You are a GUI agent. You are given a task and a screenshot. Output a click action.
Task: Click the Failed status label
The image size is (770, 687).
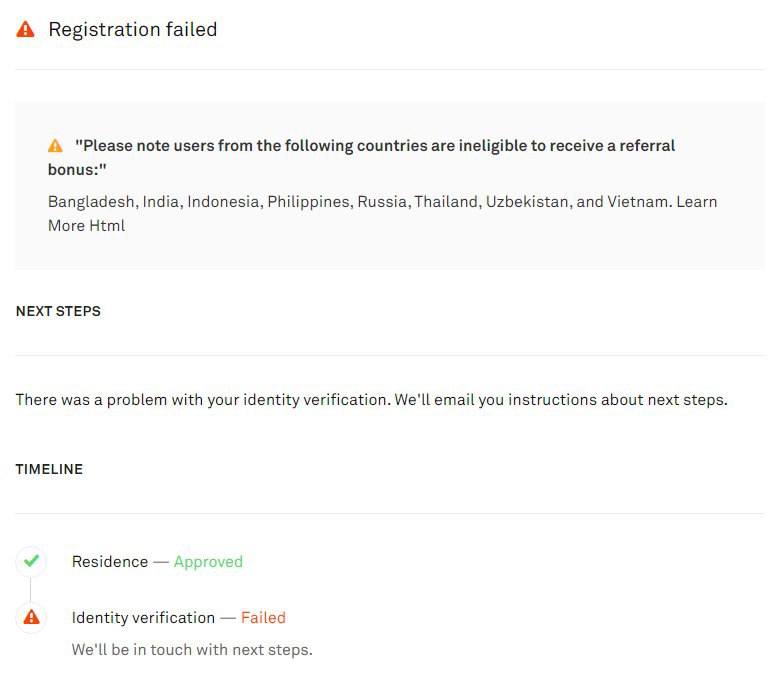tap(263, 617)
